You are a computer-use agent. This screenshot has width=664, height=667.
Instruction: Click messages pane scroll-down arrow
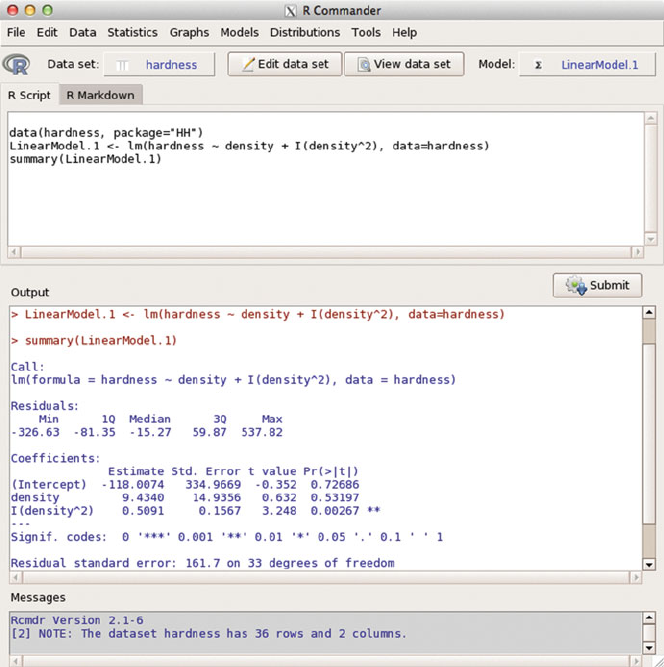[649, 648]
